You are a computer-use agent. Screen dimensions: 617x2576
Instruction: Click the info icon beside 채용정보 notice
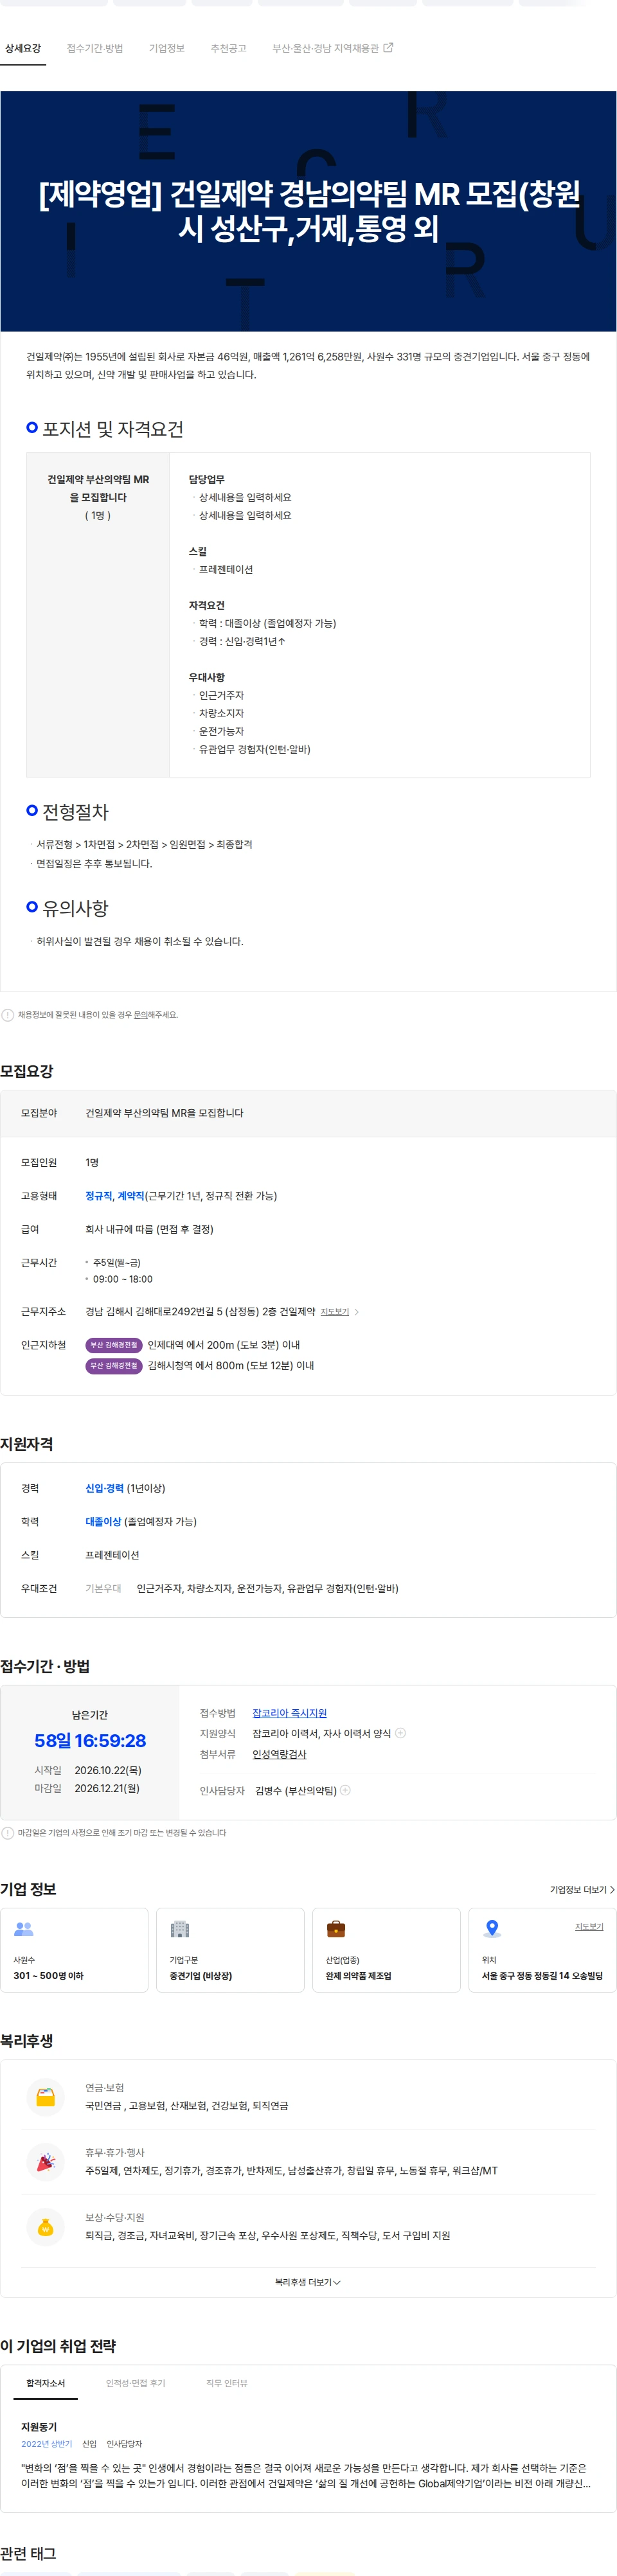(x=8, y=1014)
